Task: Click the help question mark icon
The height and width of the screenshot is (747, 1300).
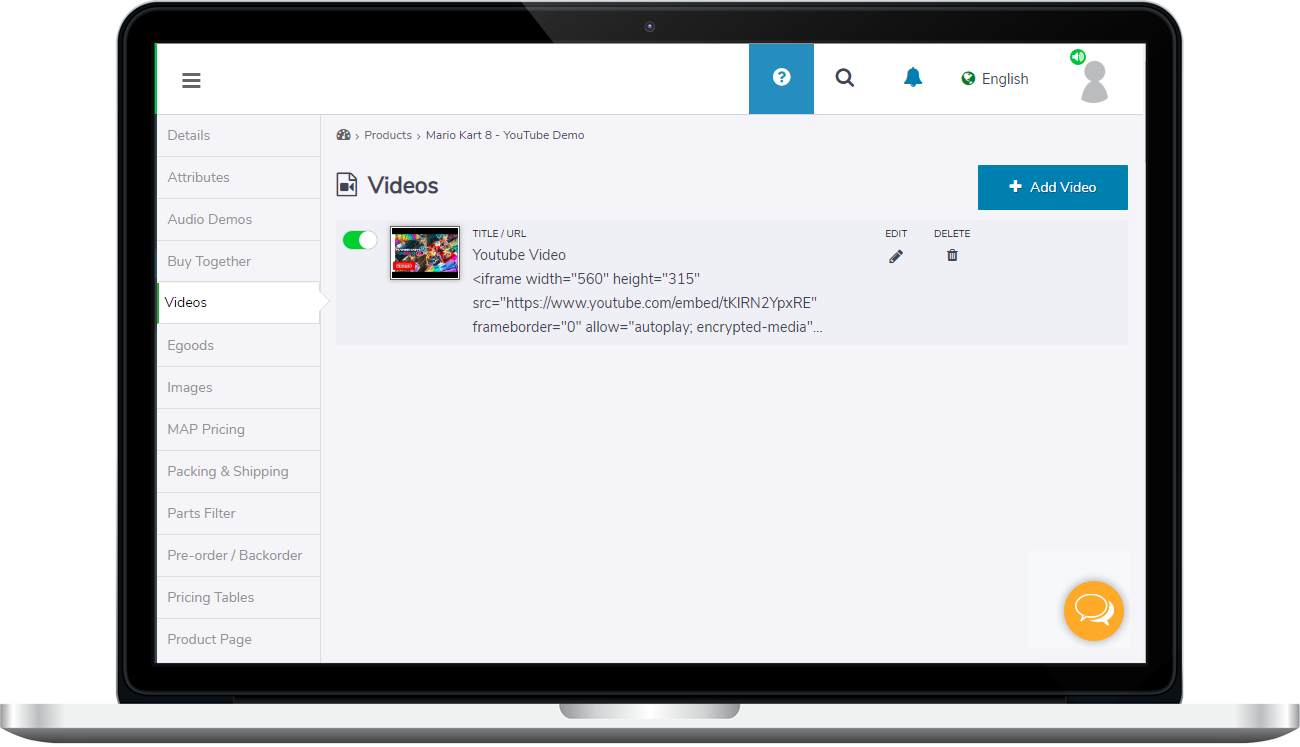Action: (x=781, y=78)
